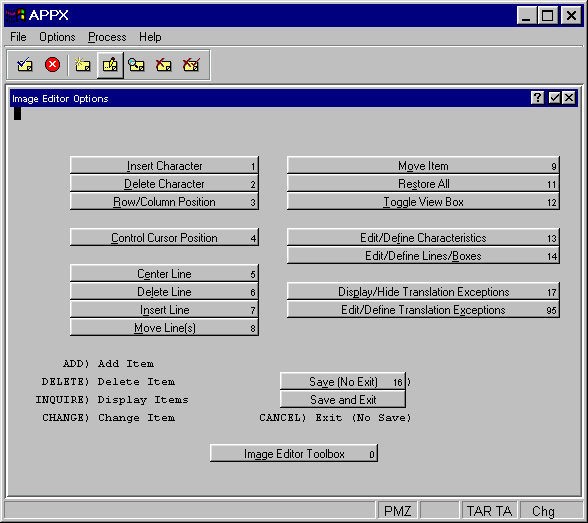Click the Save and Exit button

343,399
